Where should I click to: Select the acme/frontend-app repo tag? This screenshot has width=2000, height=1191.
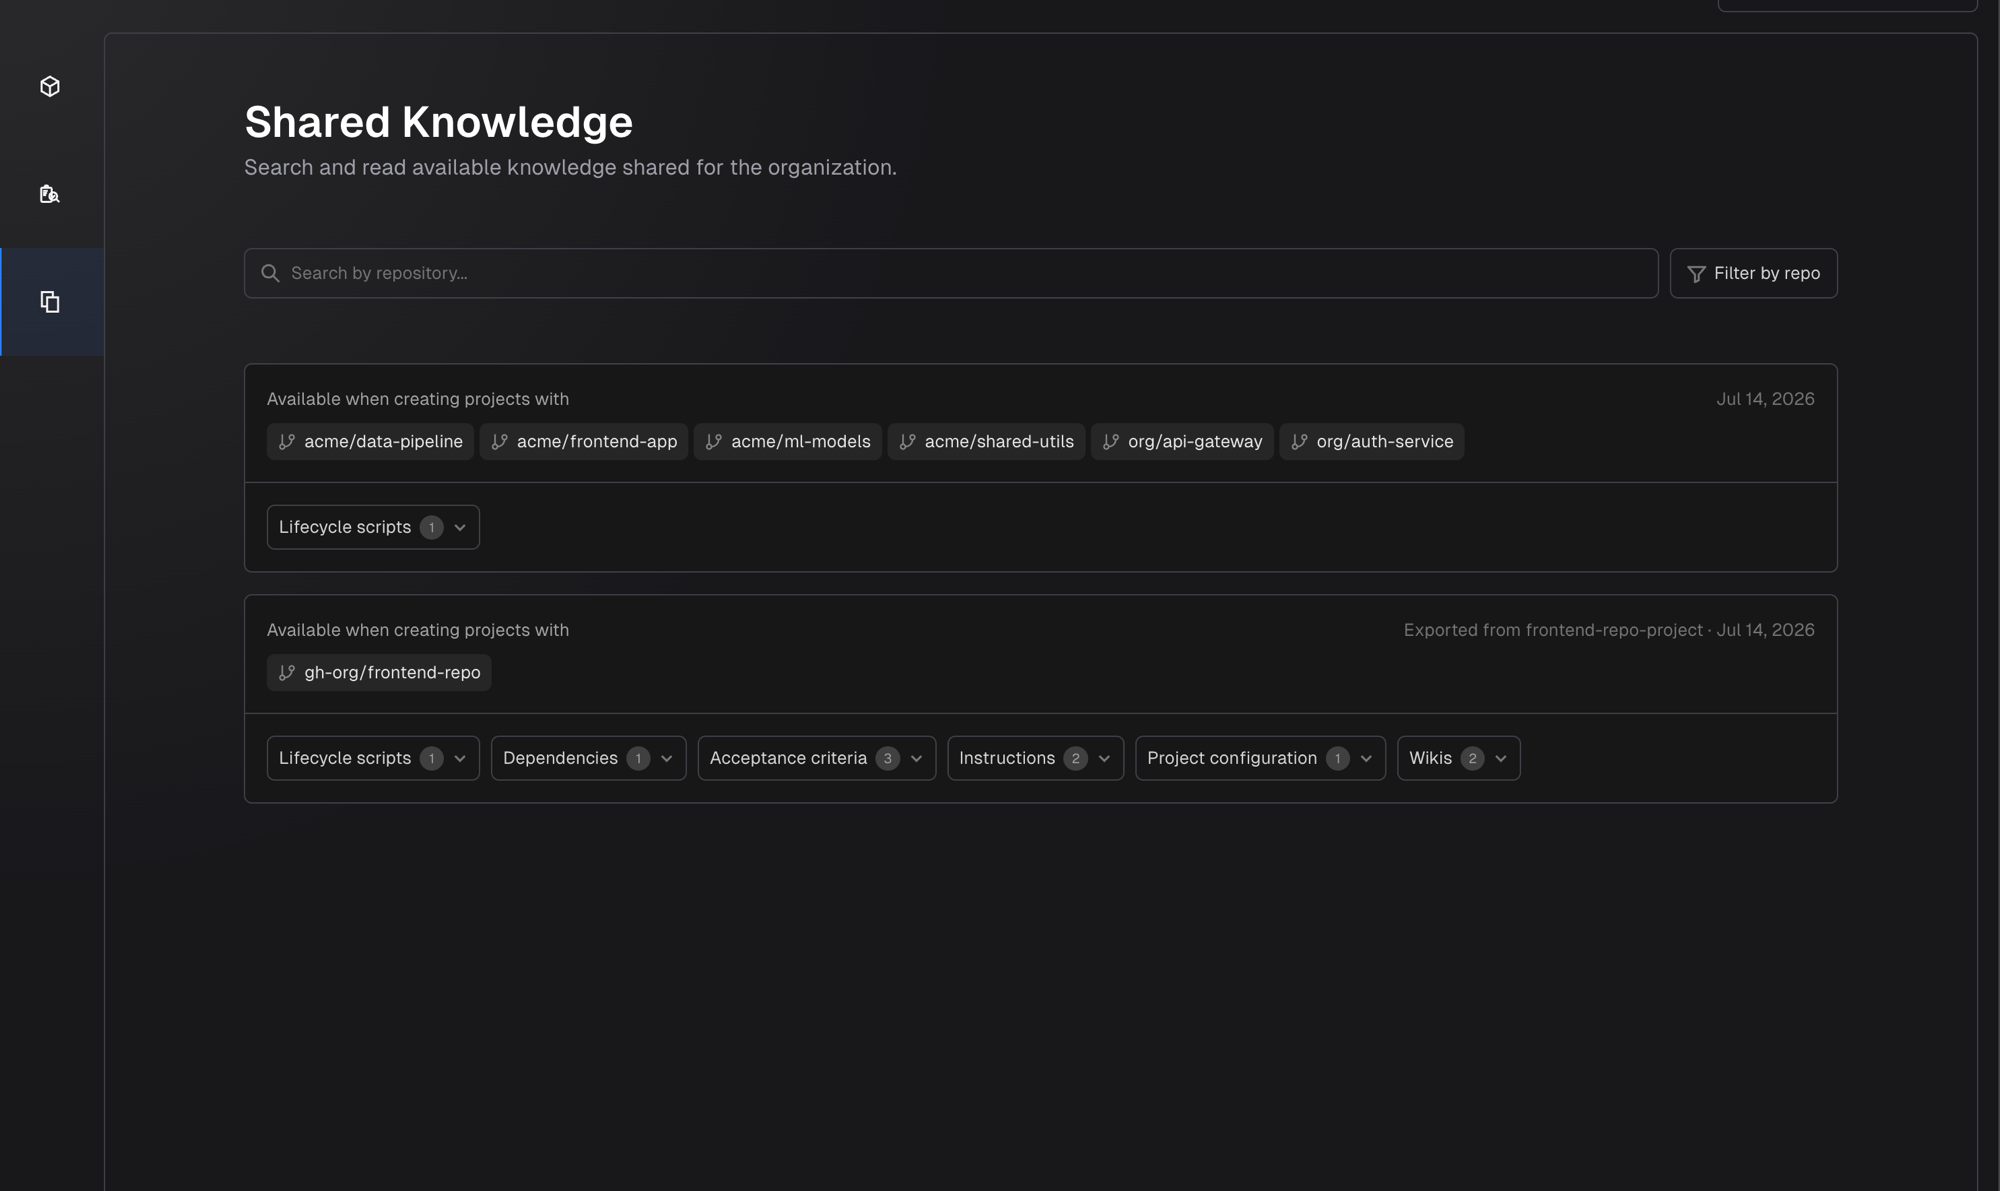[584, 442]
